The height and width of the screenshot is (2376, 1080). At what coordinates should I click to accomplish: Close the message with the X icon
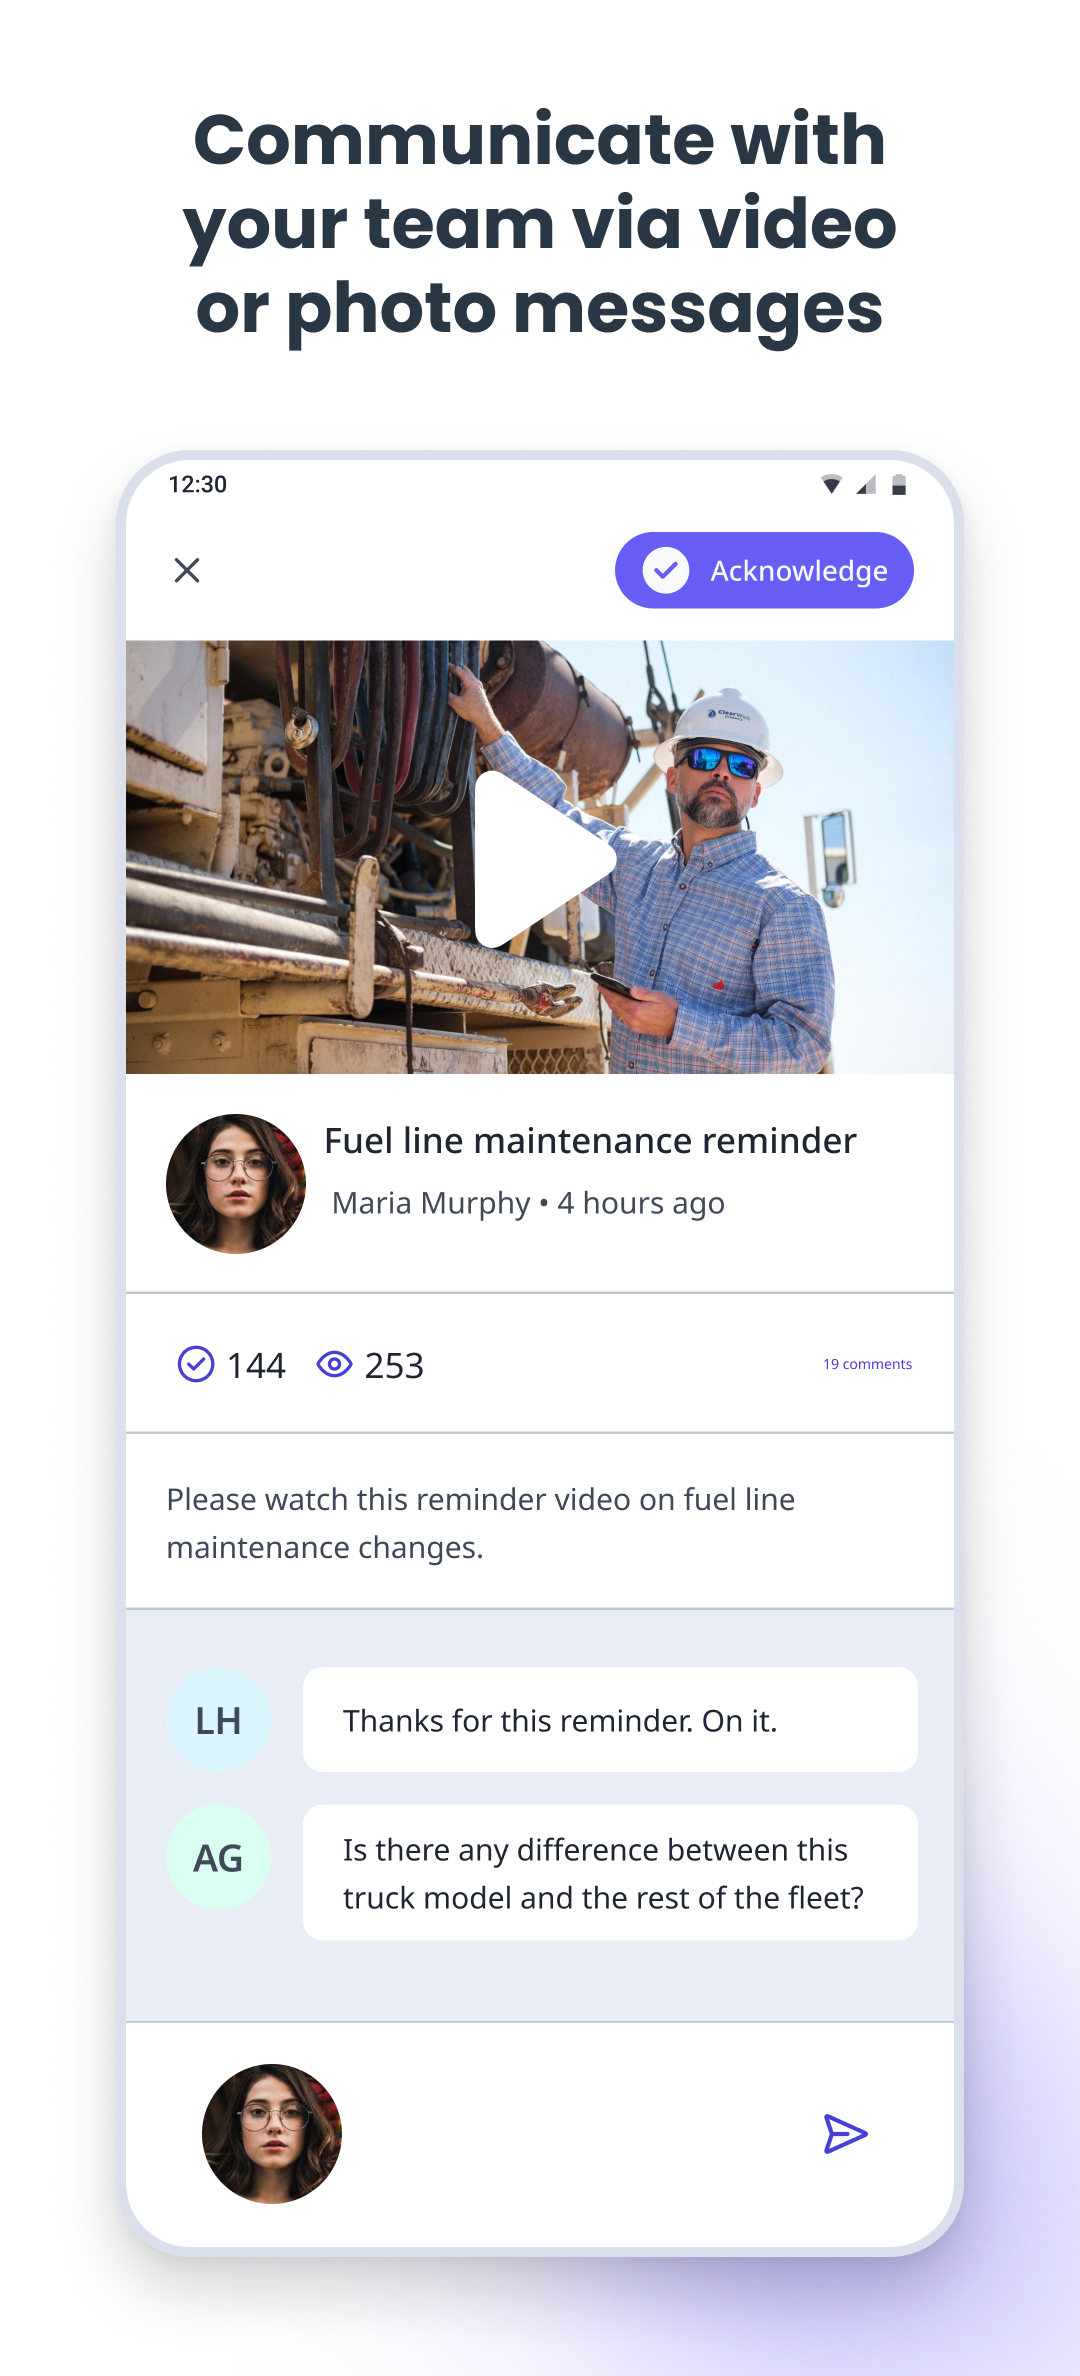(187, 570)
